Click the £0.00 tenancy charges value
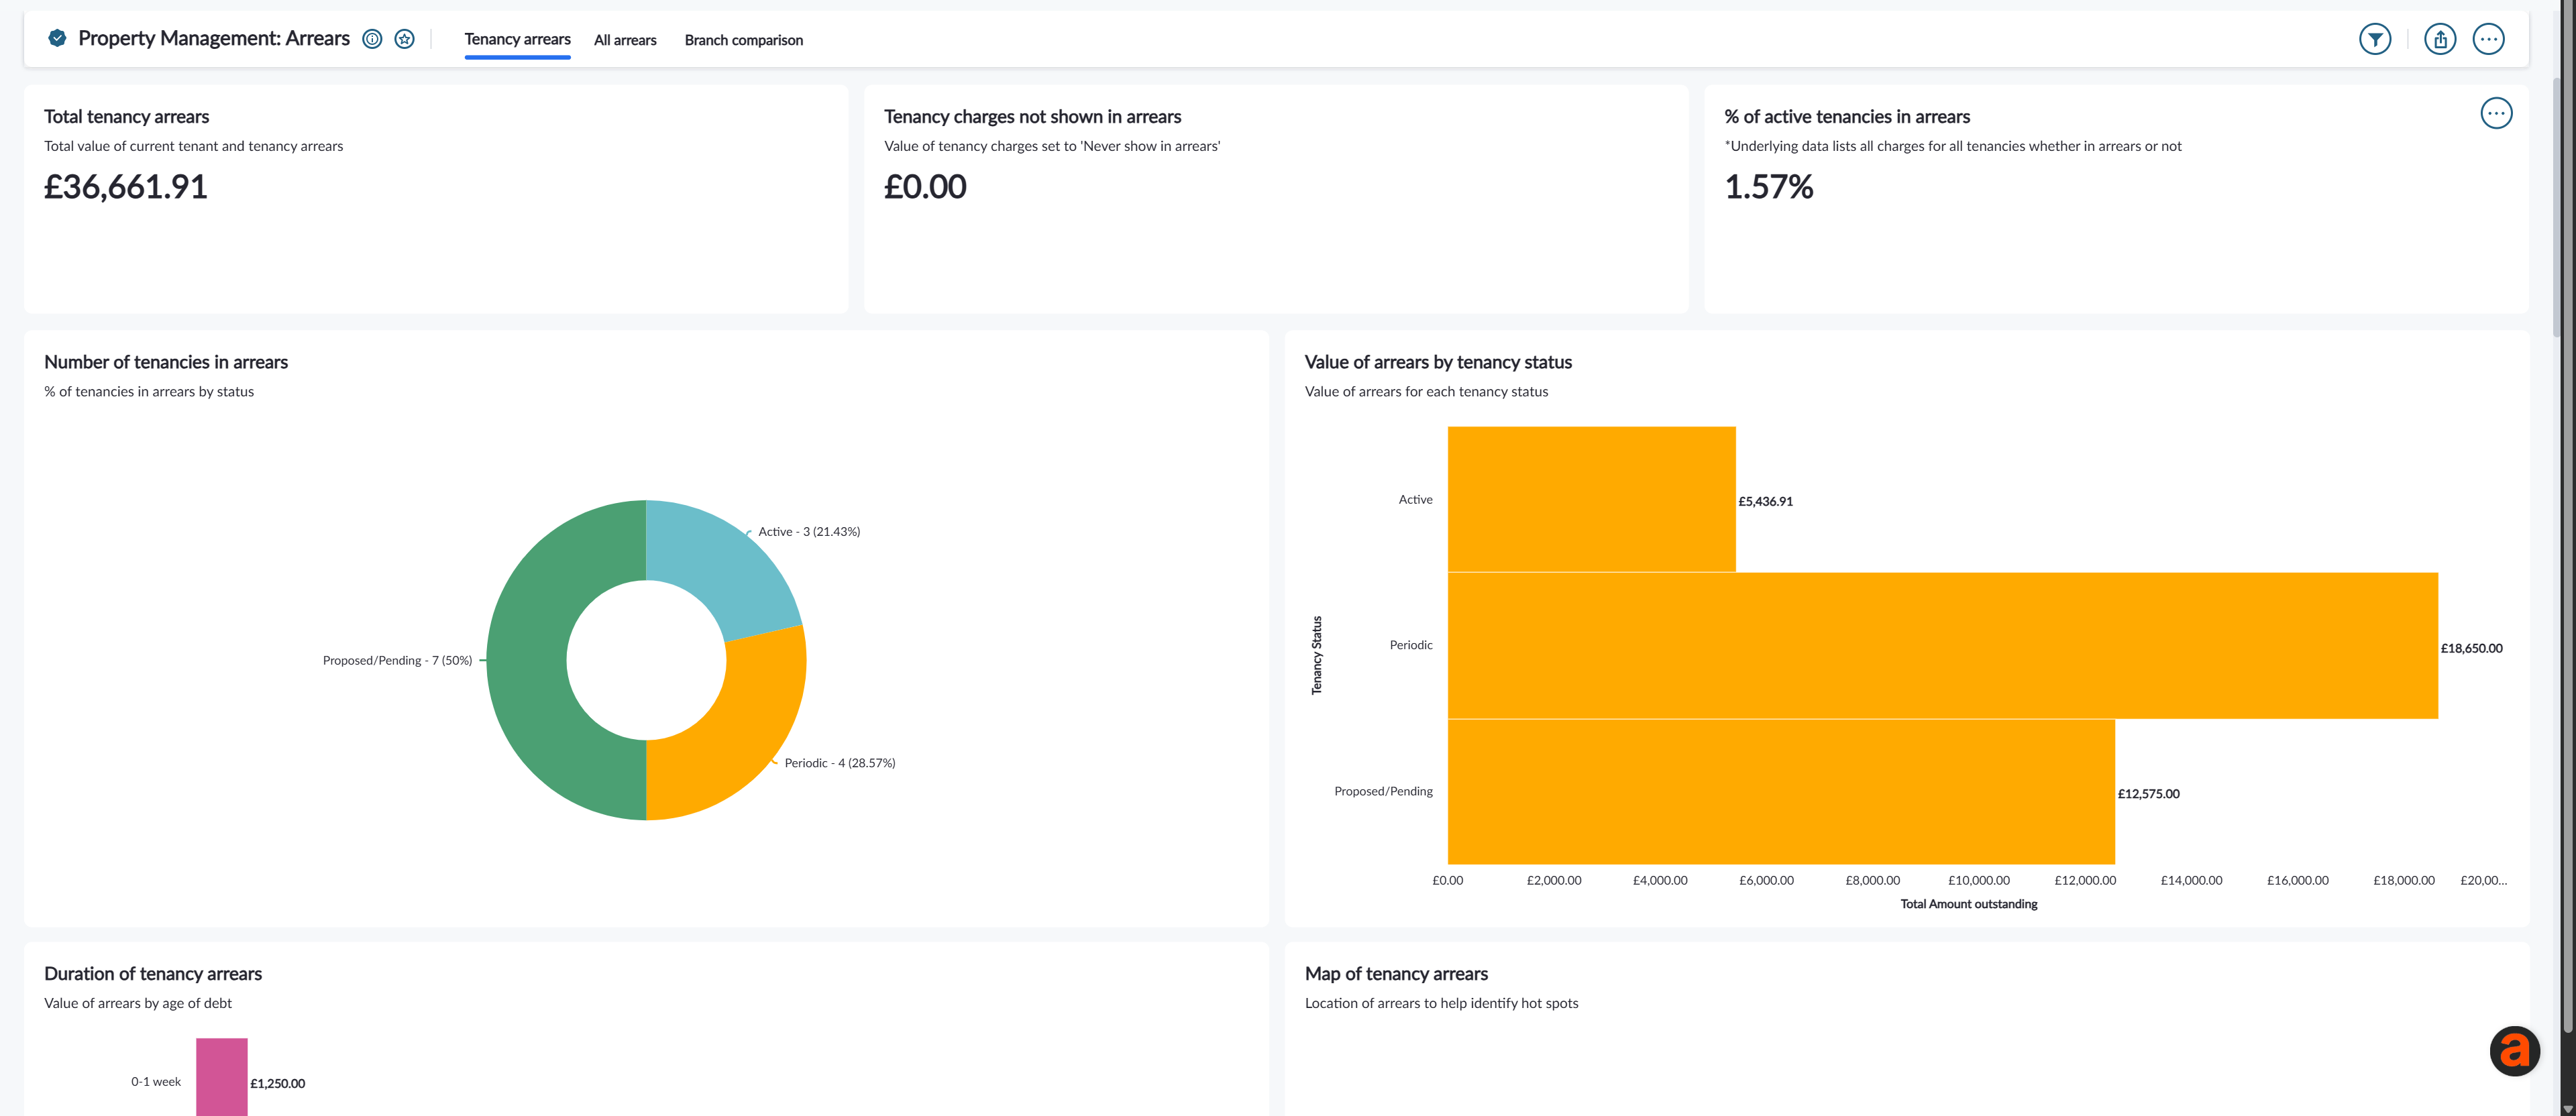 pyautogui.click(x=925, y=187)
